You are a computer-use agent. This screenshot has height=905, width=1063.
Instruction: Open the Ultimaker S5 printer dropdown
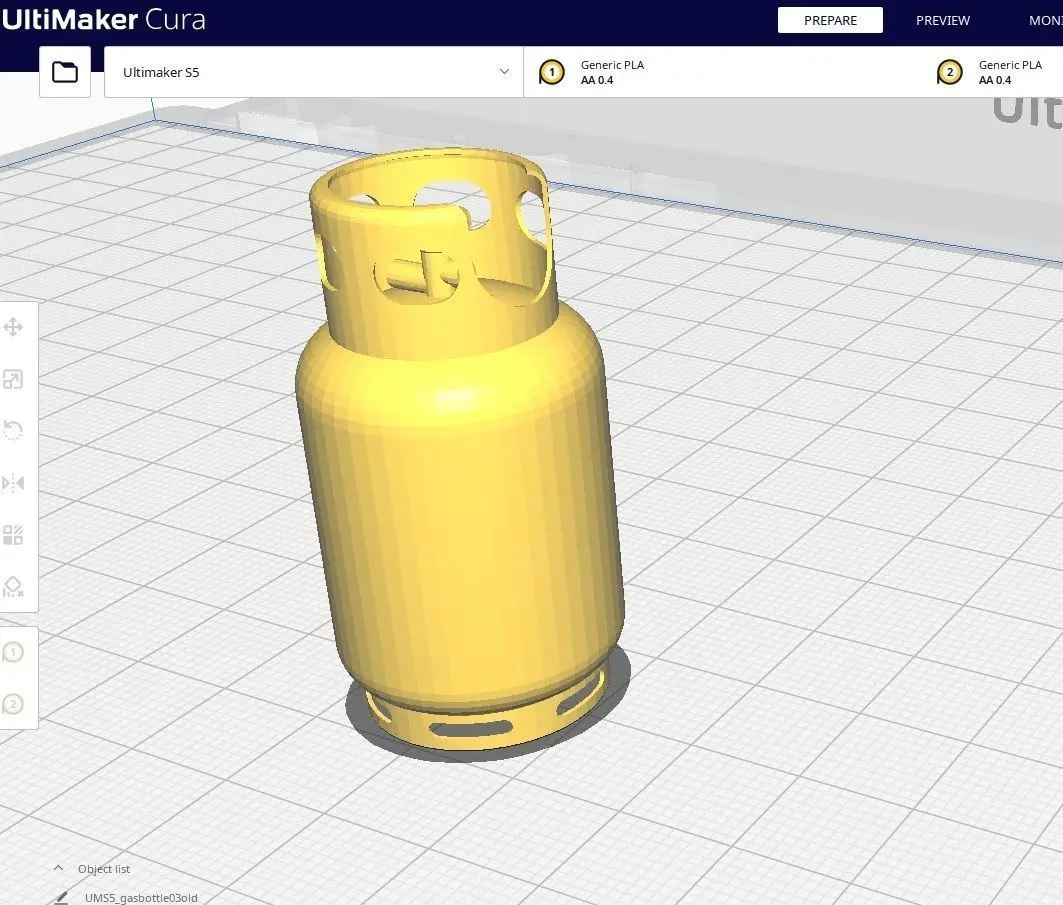click(x=313, y=72)
